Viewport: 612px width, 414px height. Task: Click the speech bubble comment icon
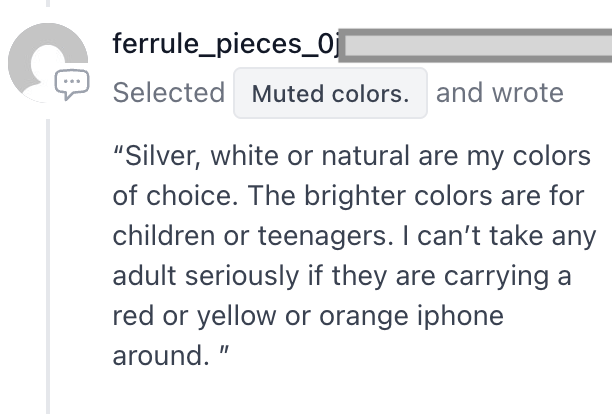(x=72, y=84)
